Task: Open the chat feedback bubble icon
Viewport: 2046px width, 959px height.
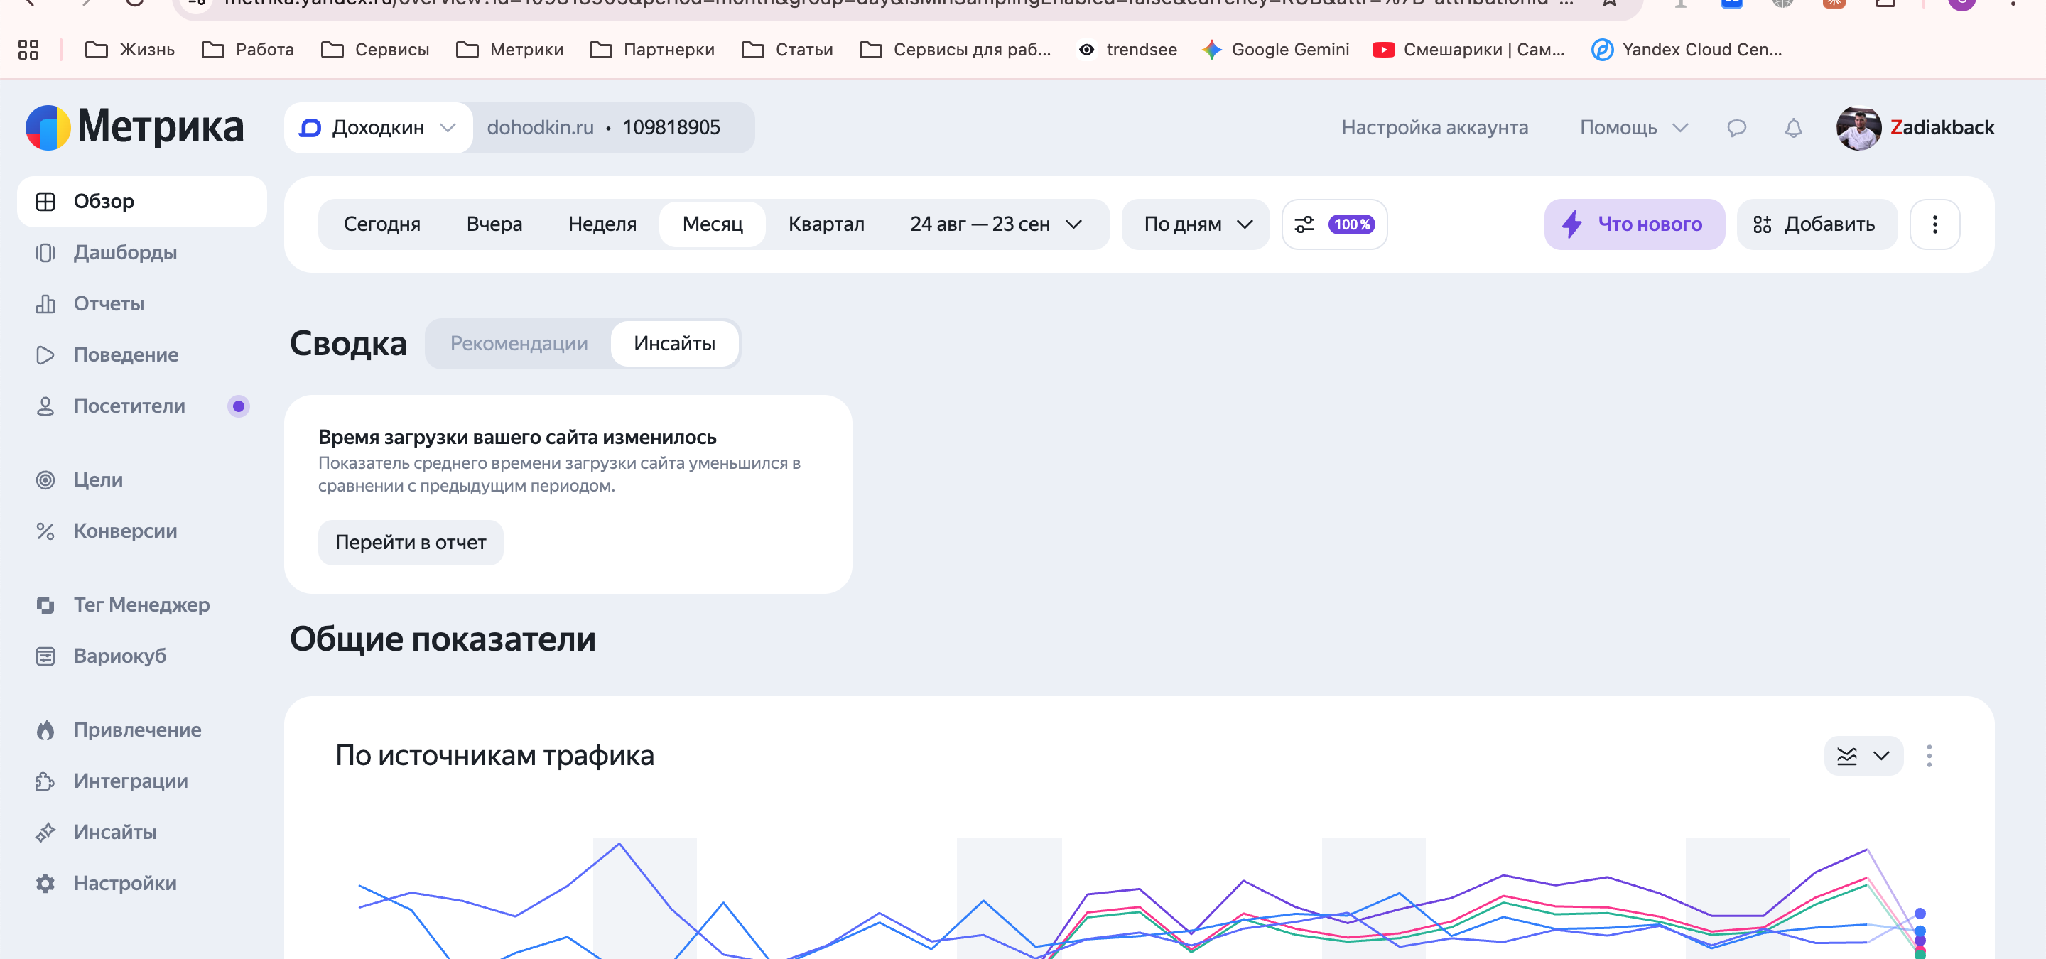Action: (1737, 128)
